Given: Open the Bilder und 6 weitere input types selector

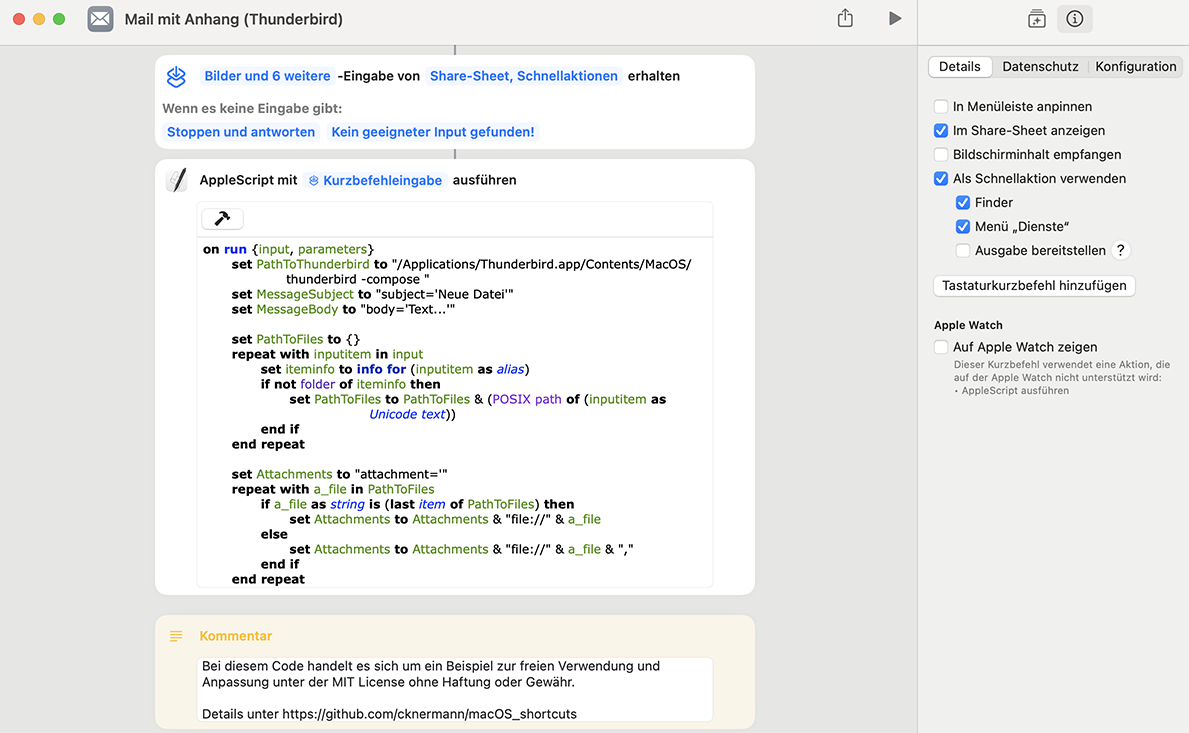Looking at the screenshot, I should [267, 76].
